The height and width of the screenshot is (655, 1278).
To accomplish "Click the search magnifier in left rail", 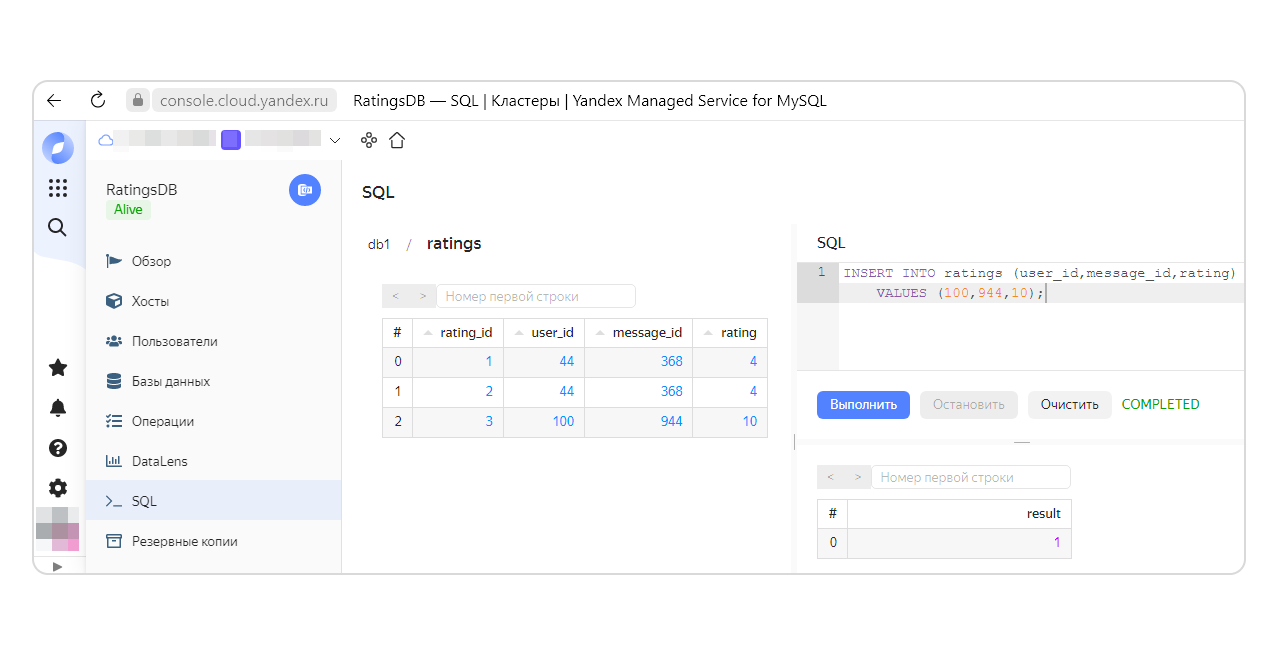I will pos(58,228).
